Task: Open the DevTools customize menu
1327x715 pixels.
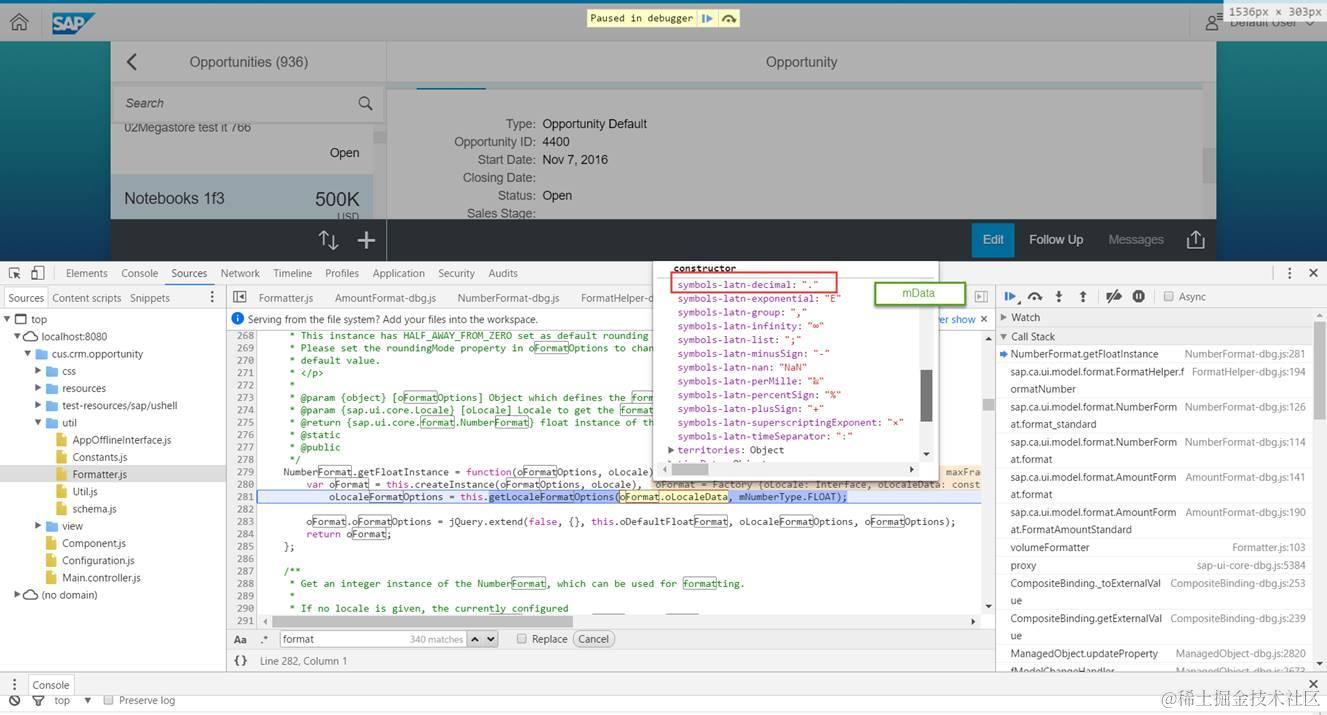Action: [x=1290, y=273]
